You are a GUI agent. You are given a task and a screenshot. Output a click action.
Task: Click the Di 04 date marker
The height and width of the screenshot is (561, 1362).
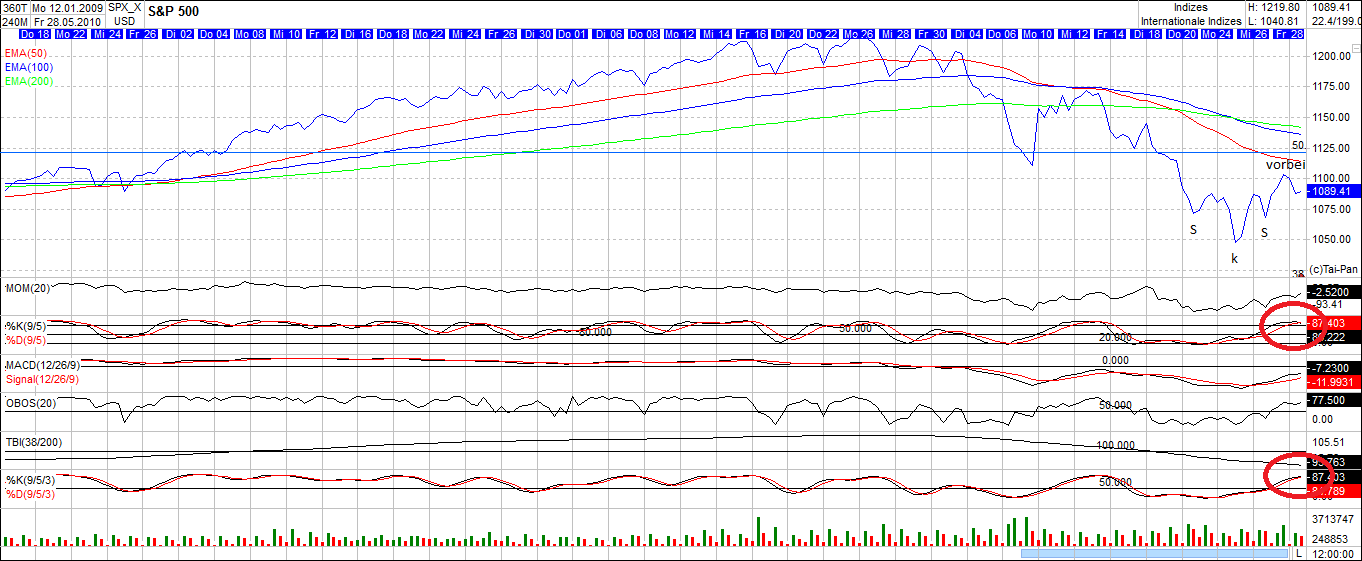click(968, 34)
